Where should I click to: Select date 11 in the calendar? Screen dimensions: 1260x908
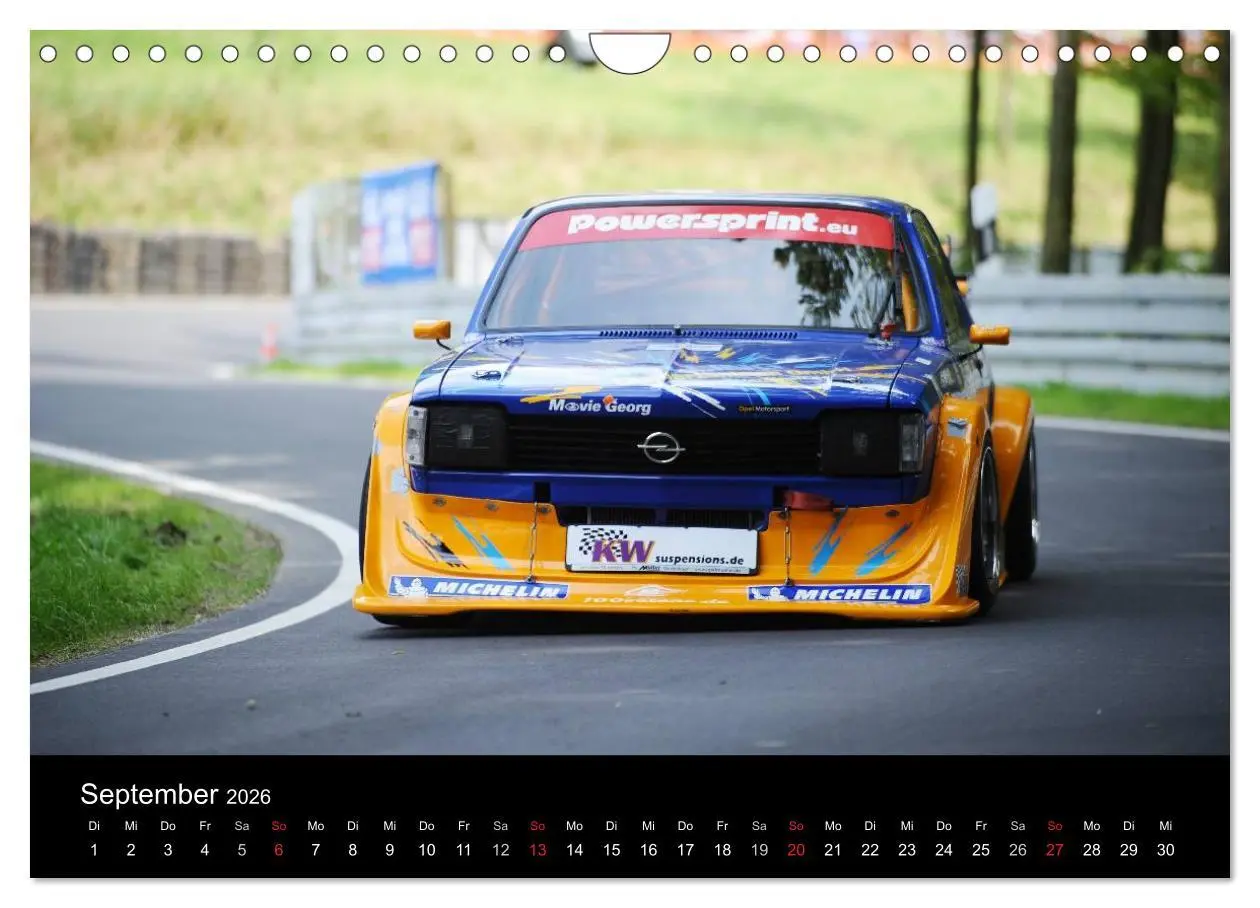464,850
